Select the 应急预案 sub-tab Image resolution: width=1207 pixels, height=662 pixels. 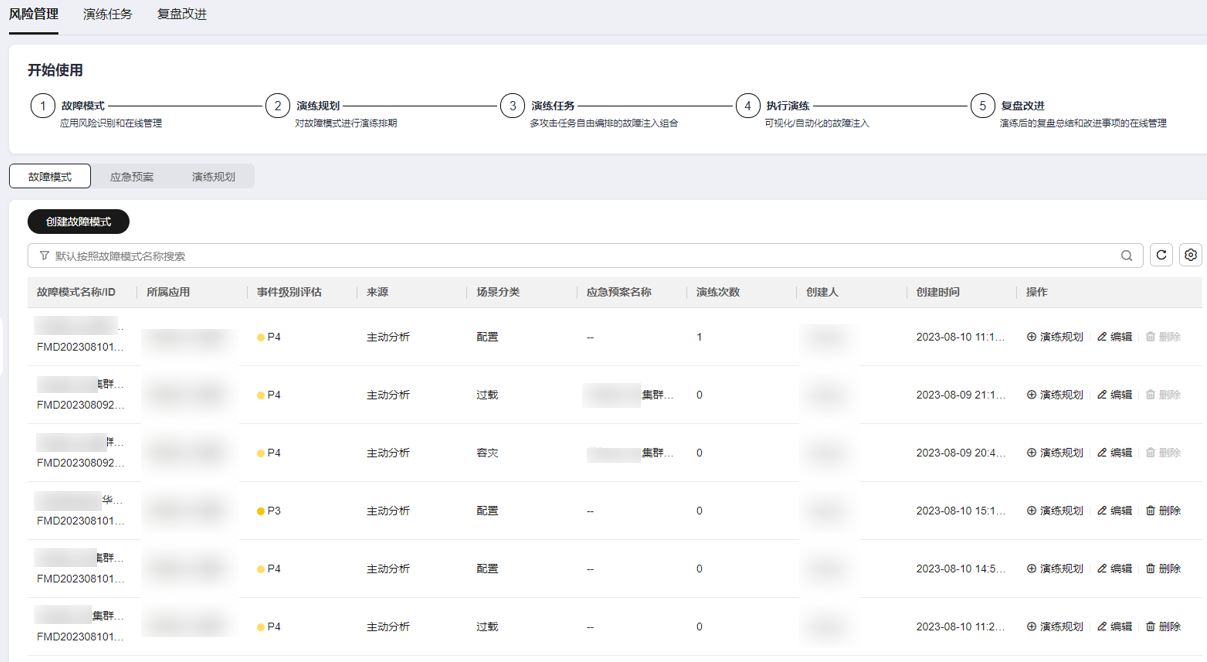(x=132, y=177)
